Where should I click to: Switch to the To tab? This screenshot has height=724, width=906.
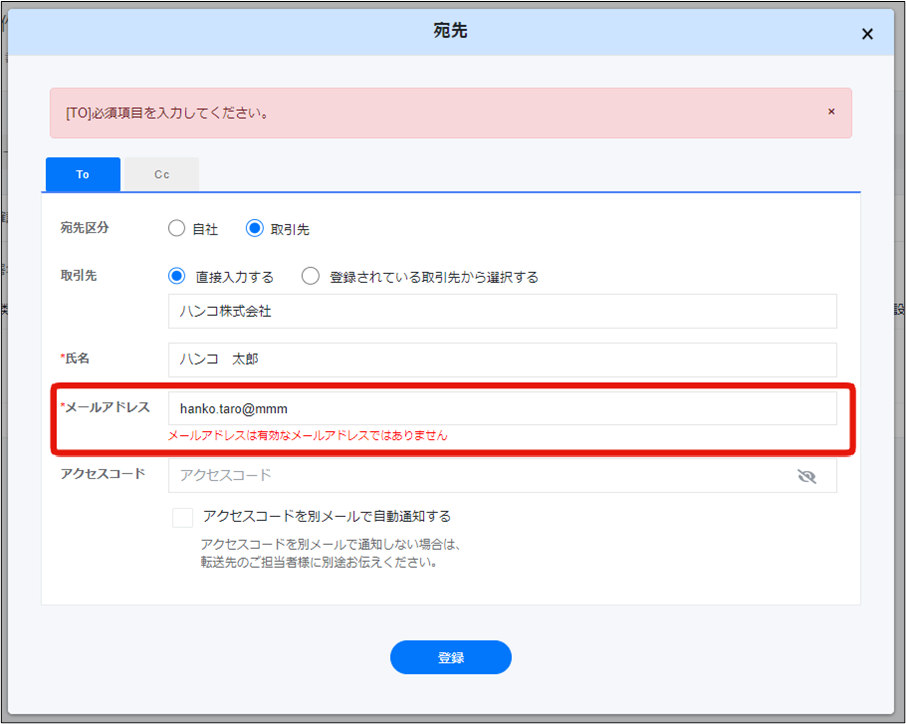point(83,174)
